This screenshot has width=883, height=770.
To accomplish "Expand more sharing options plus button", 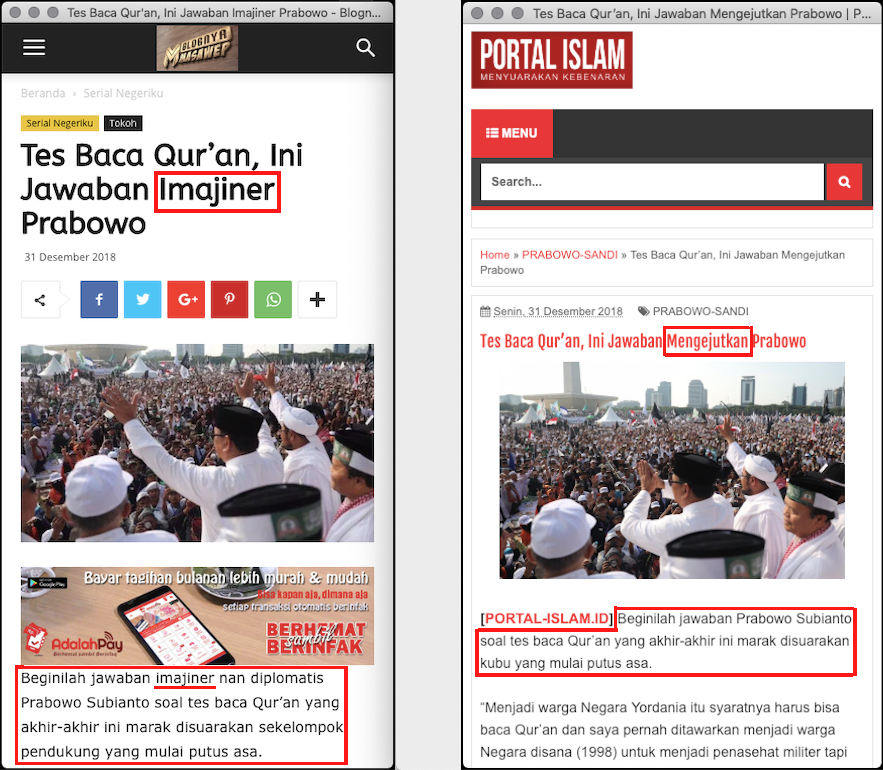I will [x=317, y=300].
